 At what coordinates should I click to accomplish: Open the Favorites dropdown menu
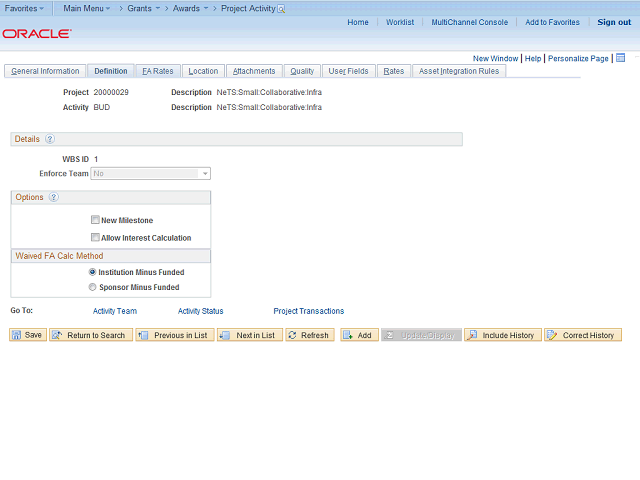point(24,8)
